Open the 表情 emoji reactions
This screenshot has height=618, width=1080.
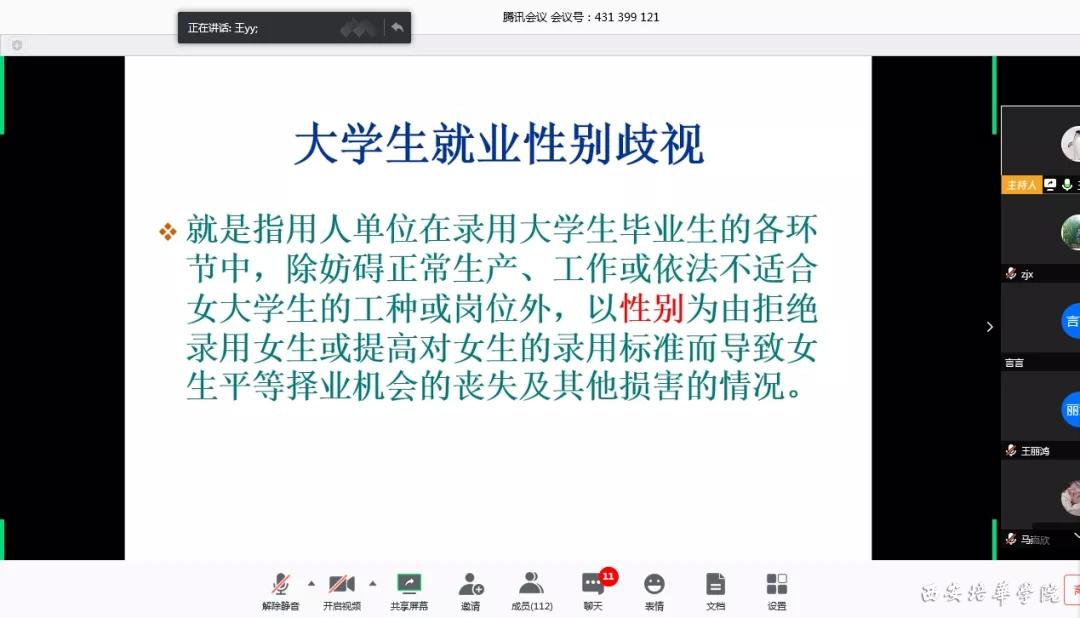point(654,590)
